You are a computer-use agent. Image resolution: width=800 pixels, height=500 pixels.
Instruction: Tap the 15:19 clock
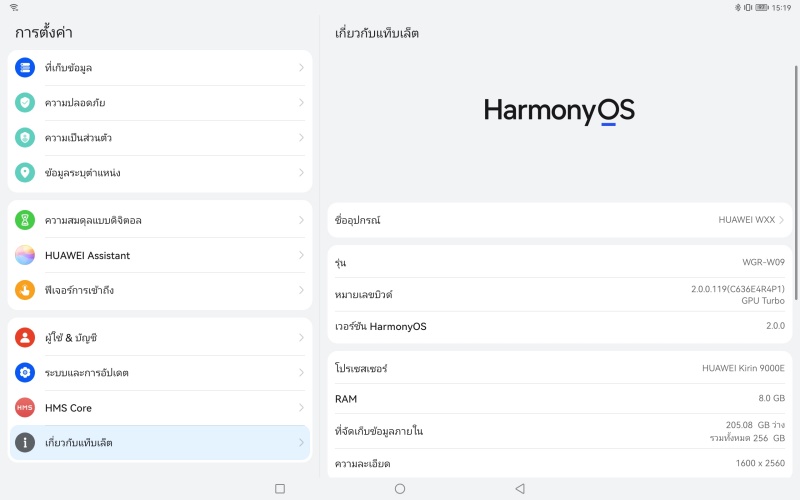pyautogui.click(x=781, y=8)
